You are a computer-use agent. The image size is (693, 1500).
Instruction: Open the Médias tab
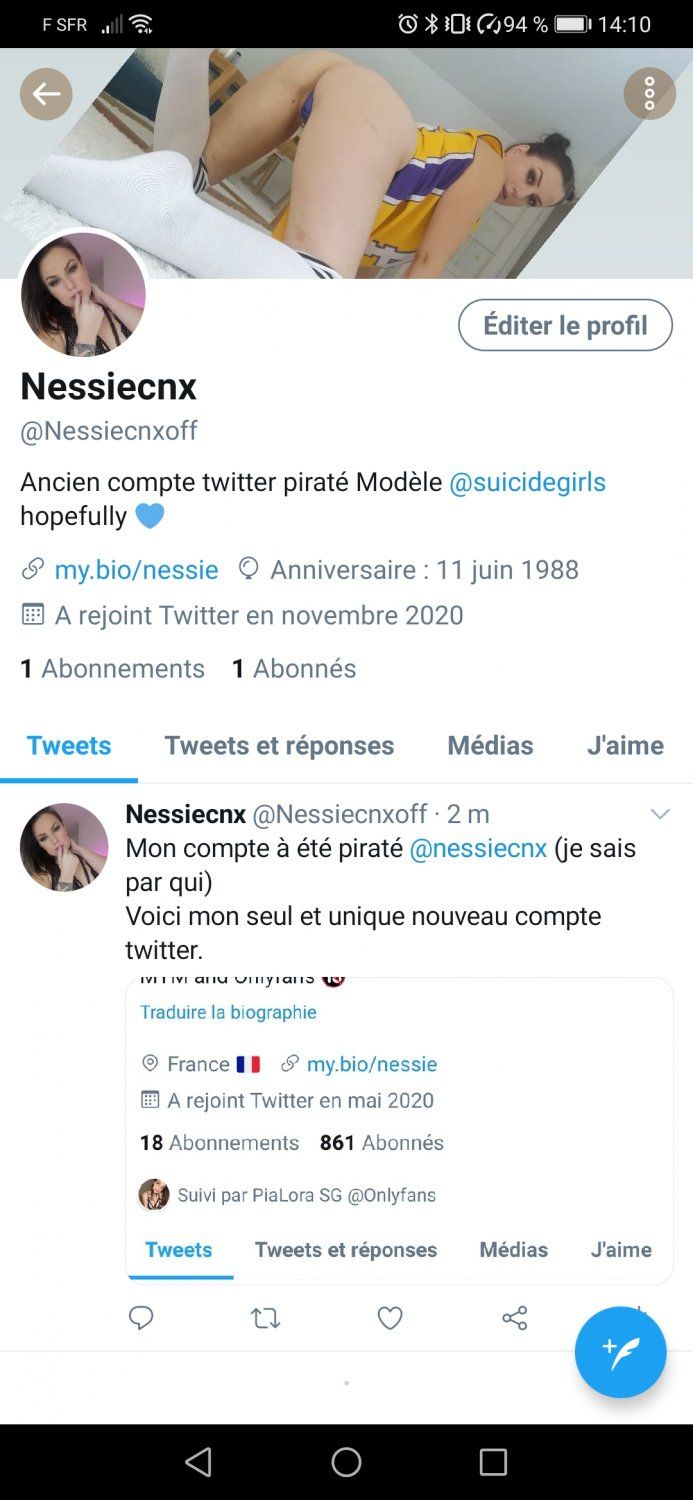(x=490, y=746)
